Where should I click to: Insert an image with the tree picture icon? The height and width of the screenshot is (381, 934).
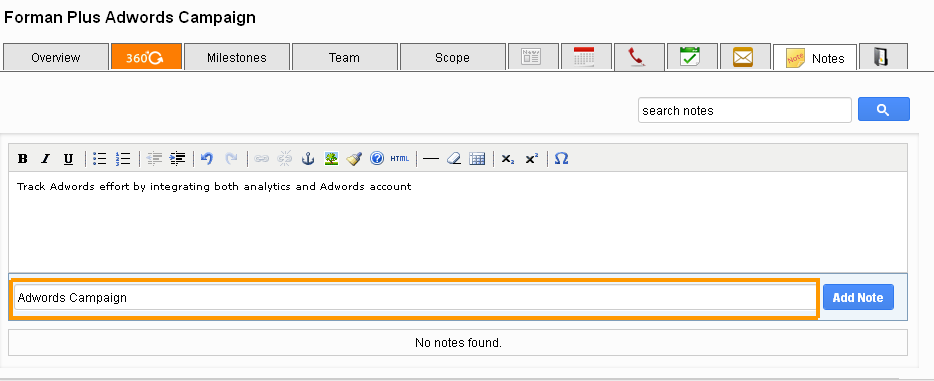tap(331, 158)
